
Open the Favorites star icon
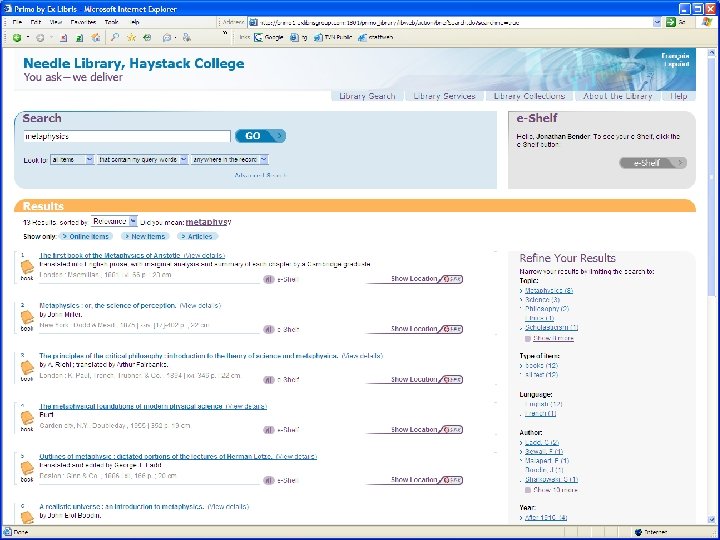pos(131,38)
